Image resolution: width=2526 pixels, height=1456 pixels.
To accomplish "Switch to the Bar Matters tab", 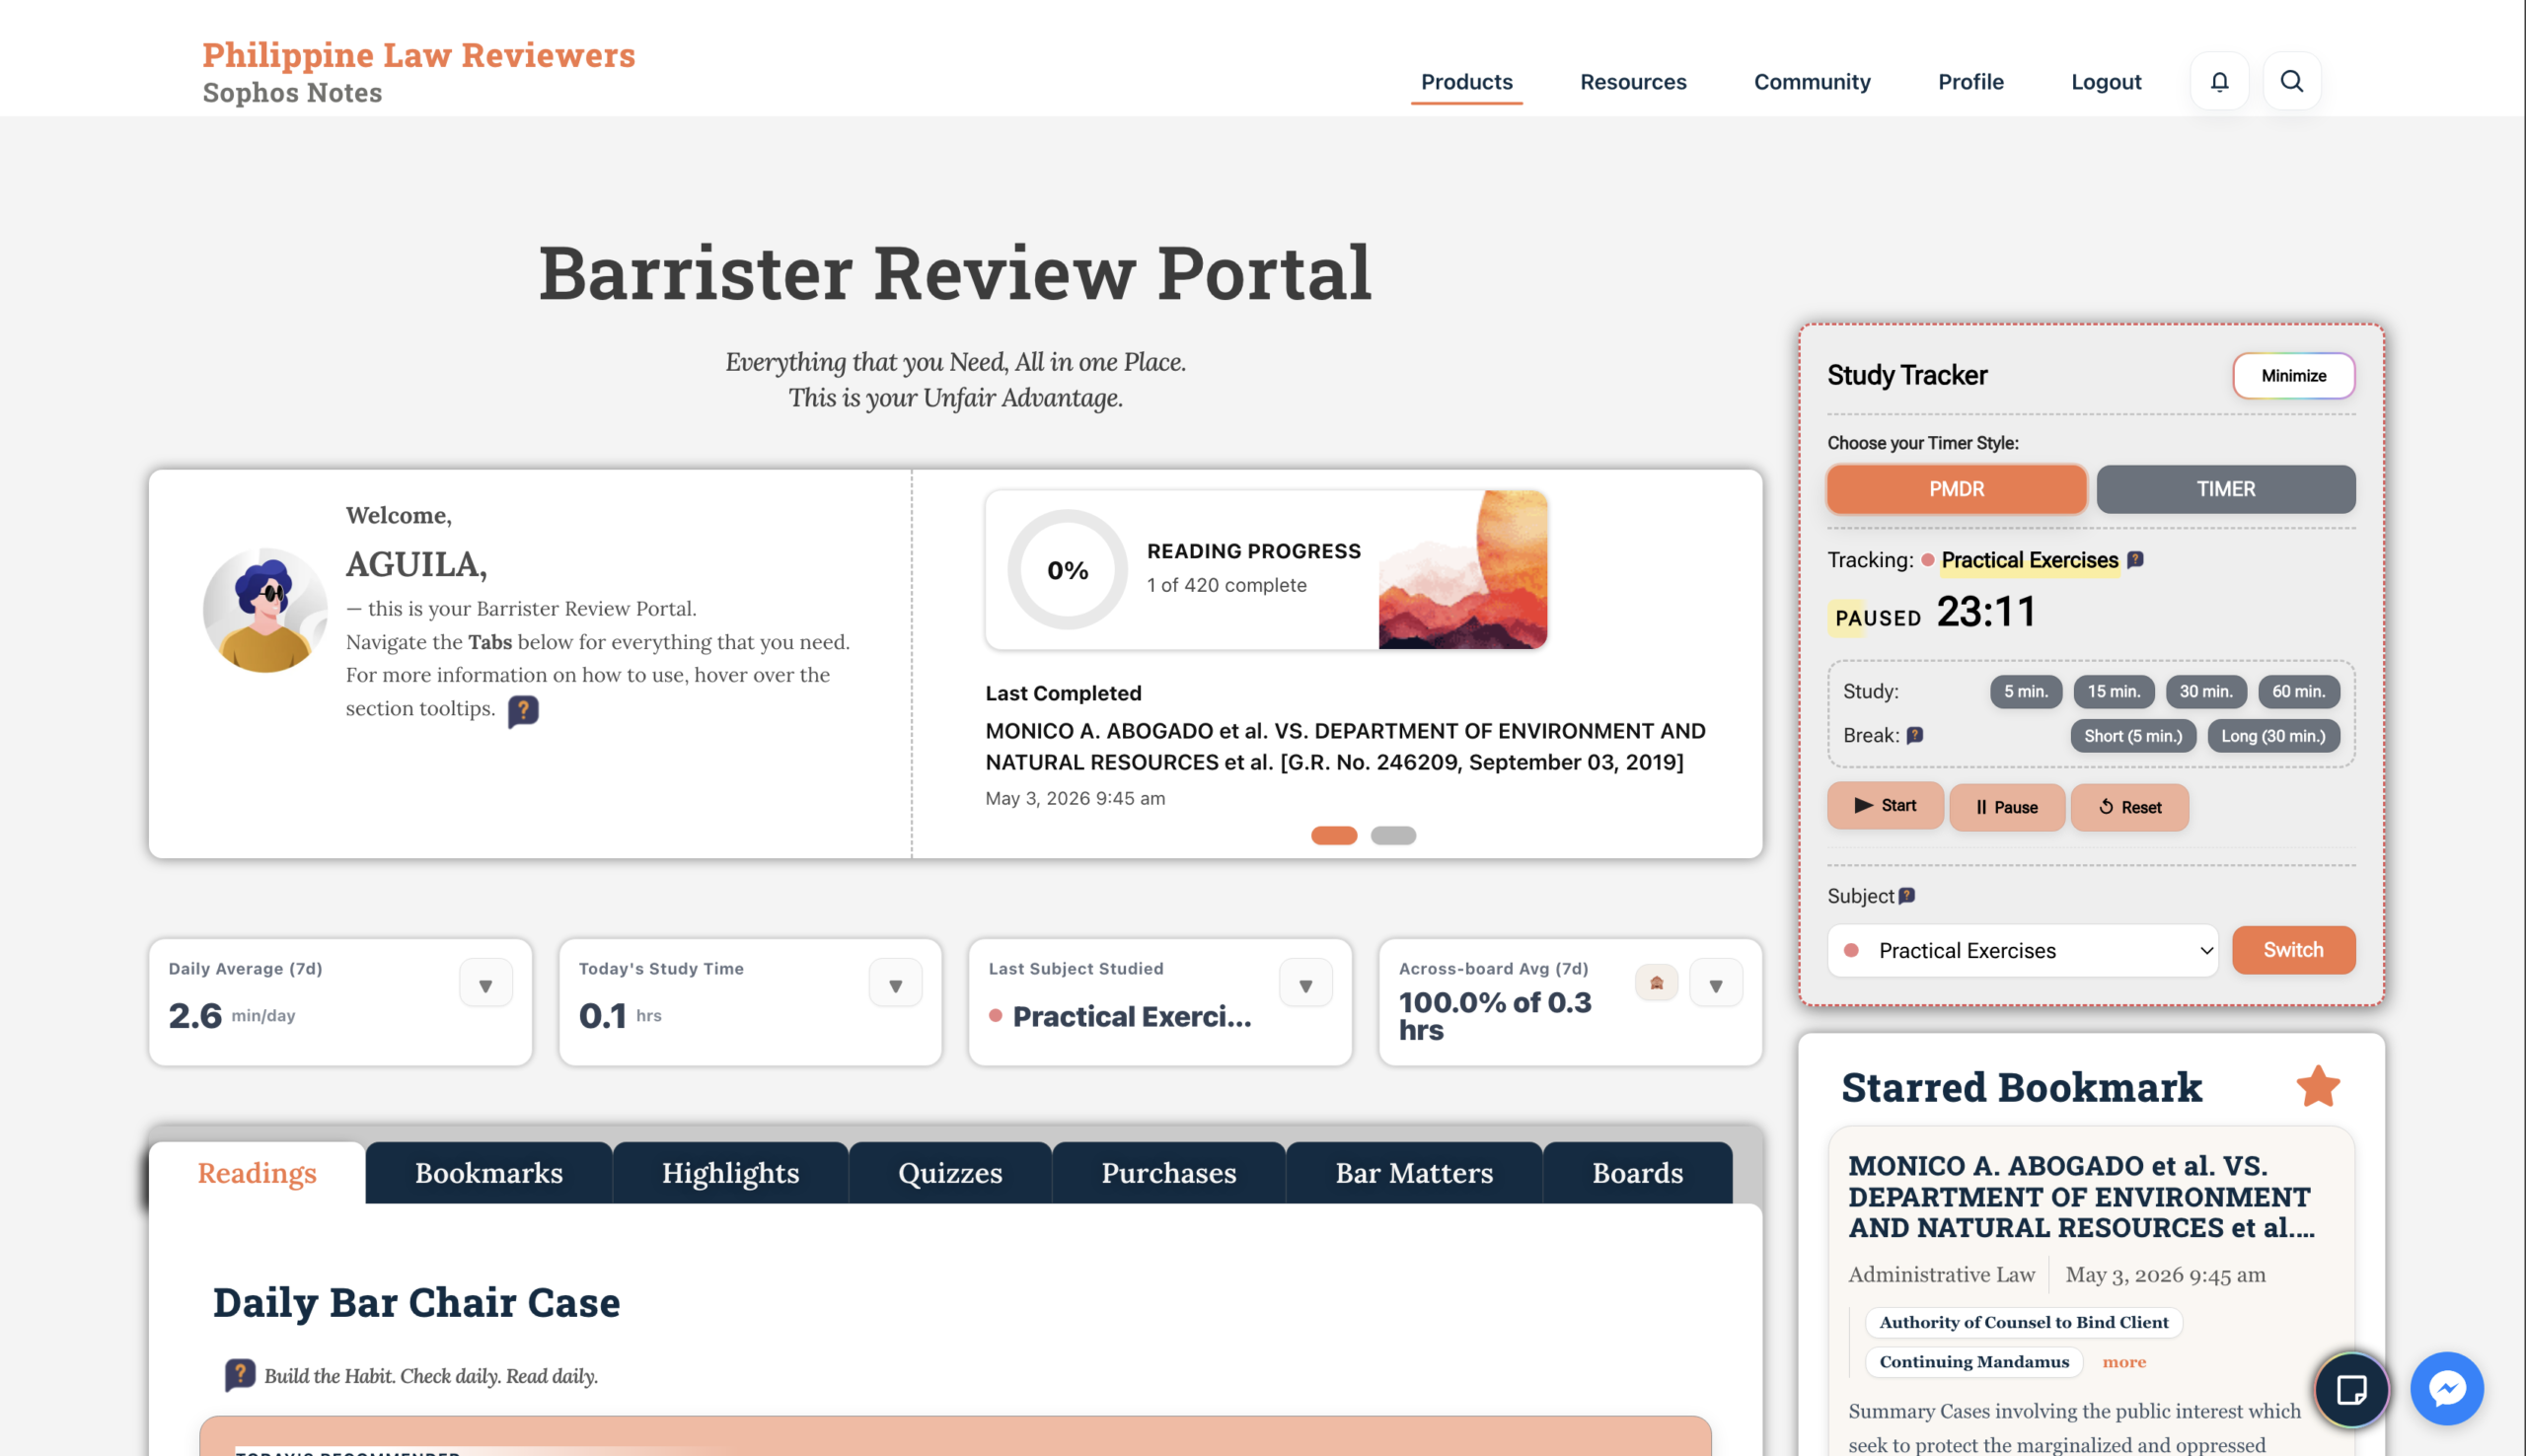I will click(1414, 1172).
